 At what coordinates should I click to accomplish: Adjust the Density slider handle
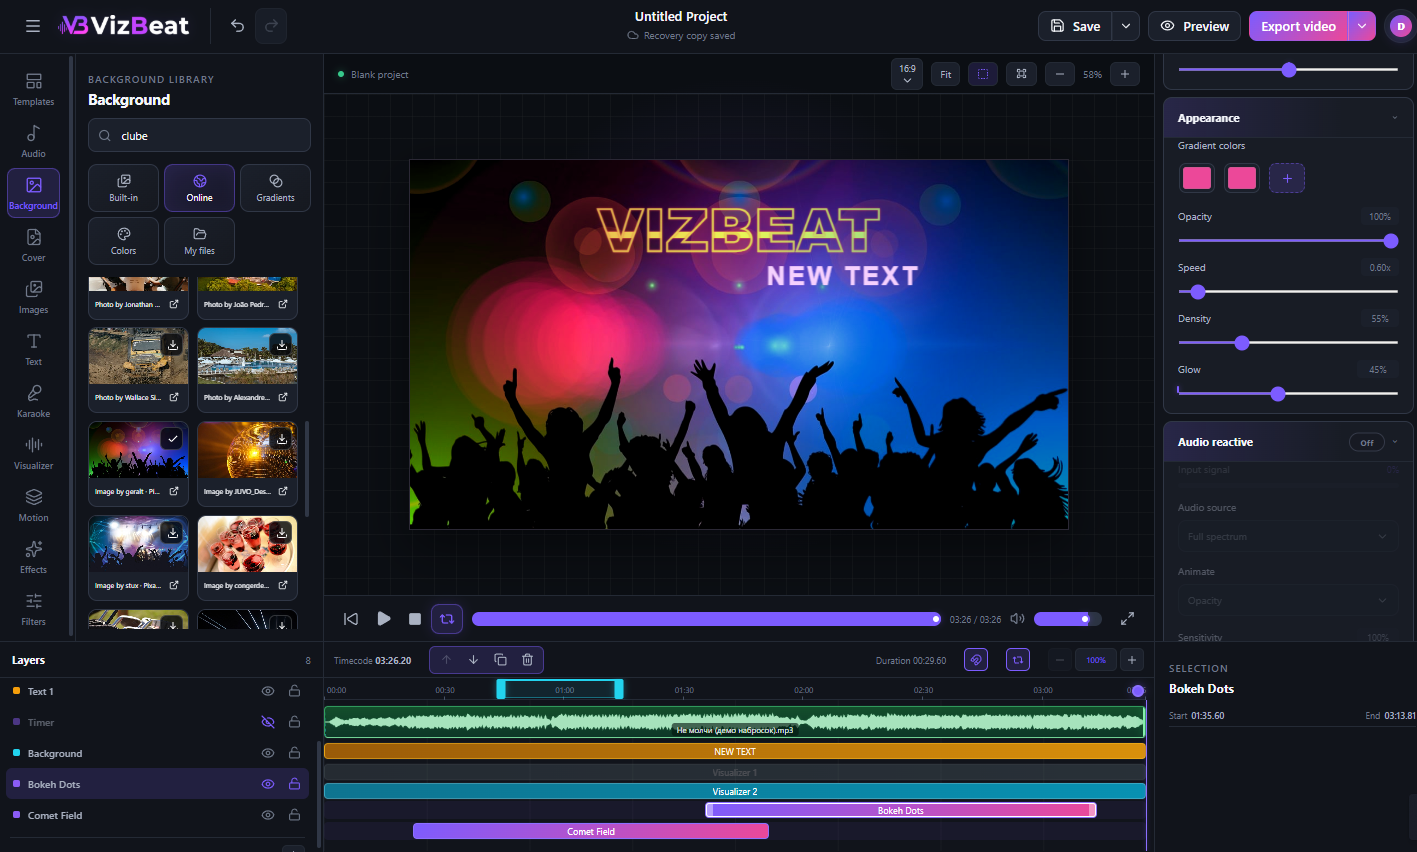pos(1242,343)
